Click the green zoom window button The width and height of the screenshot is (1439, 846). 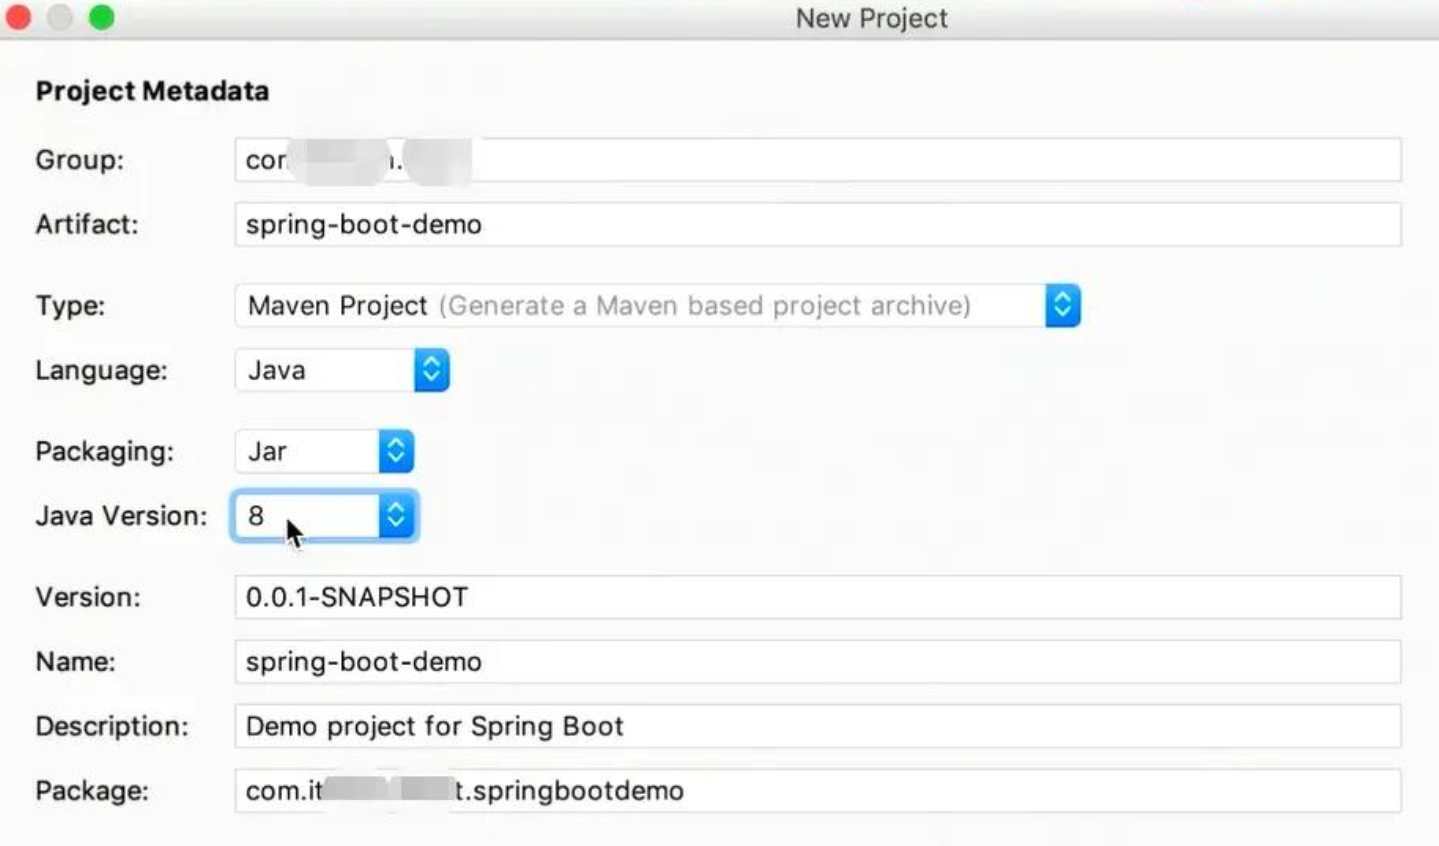[101, 17]
